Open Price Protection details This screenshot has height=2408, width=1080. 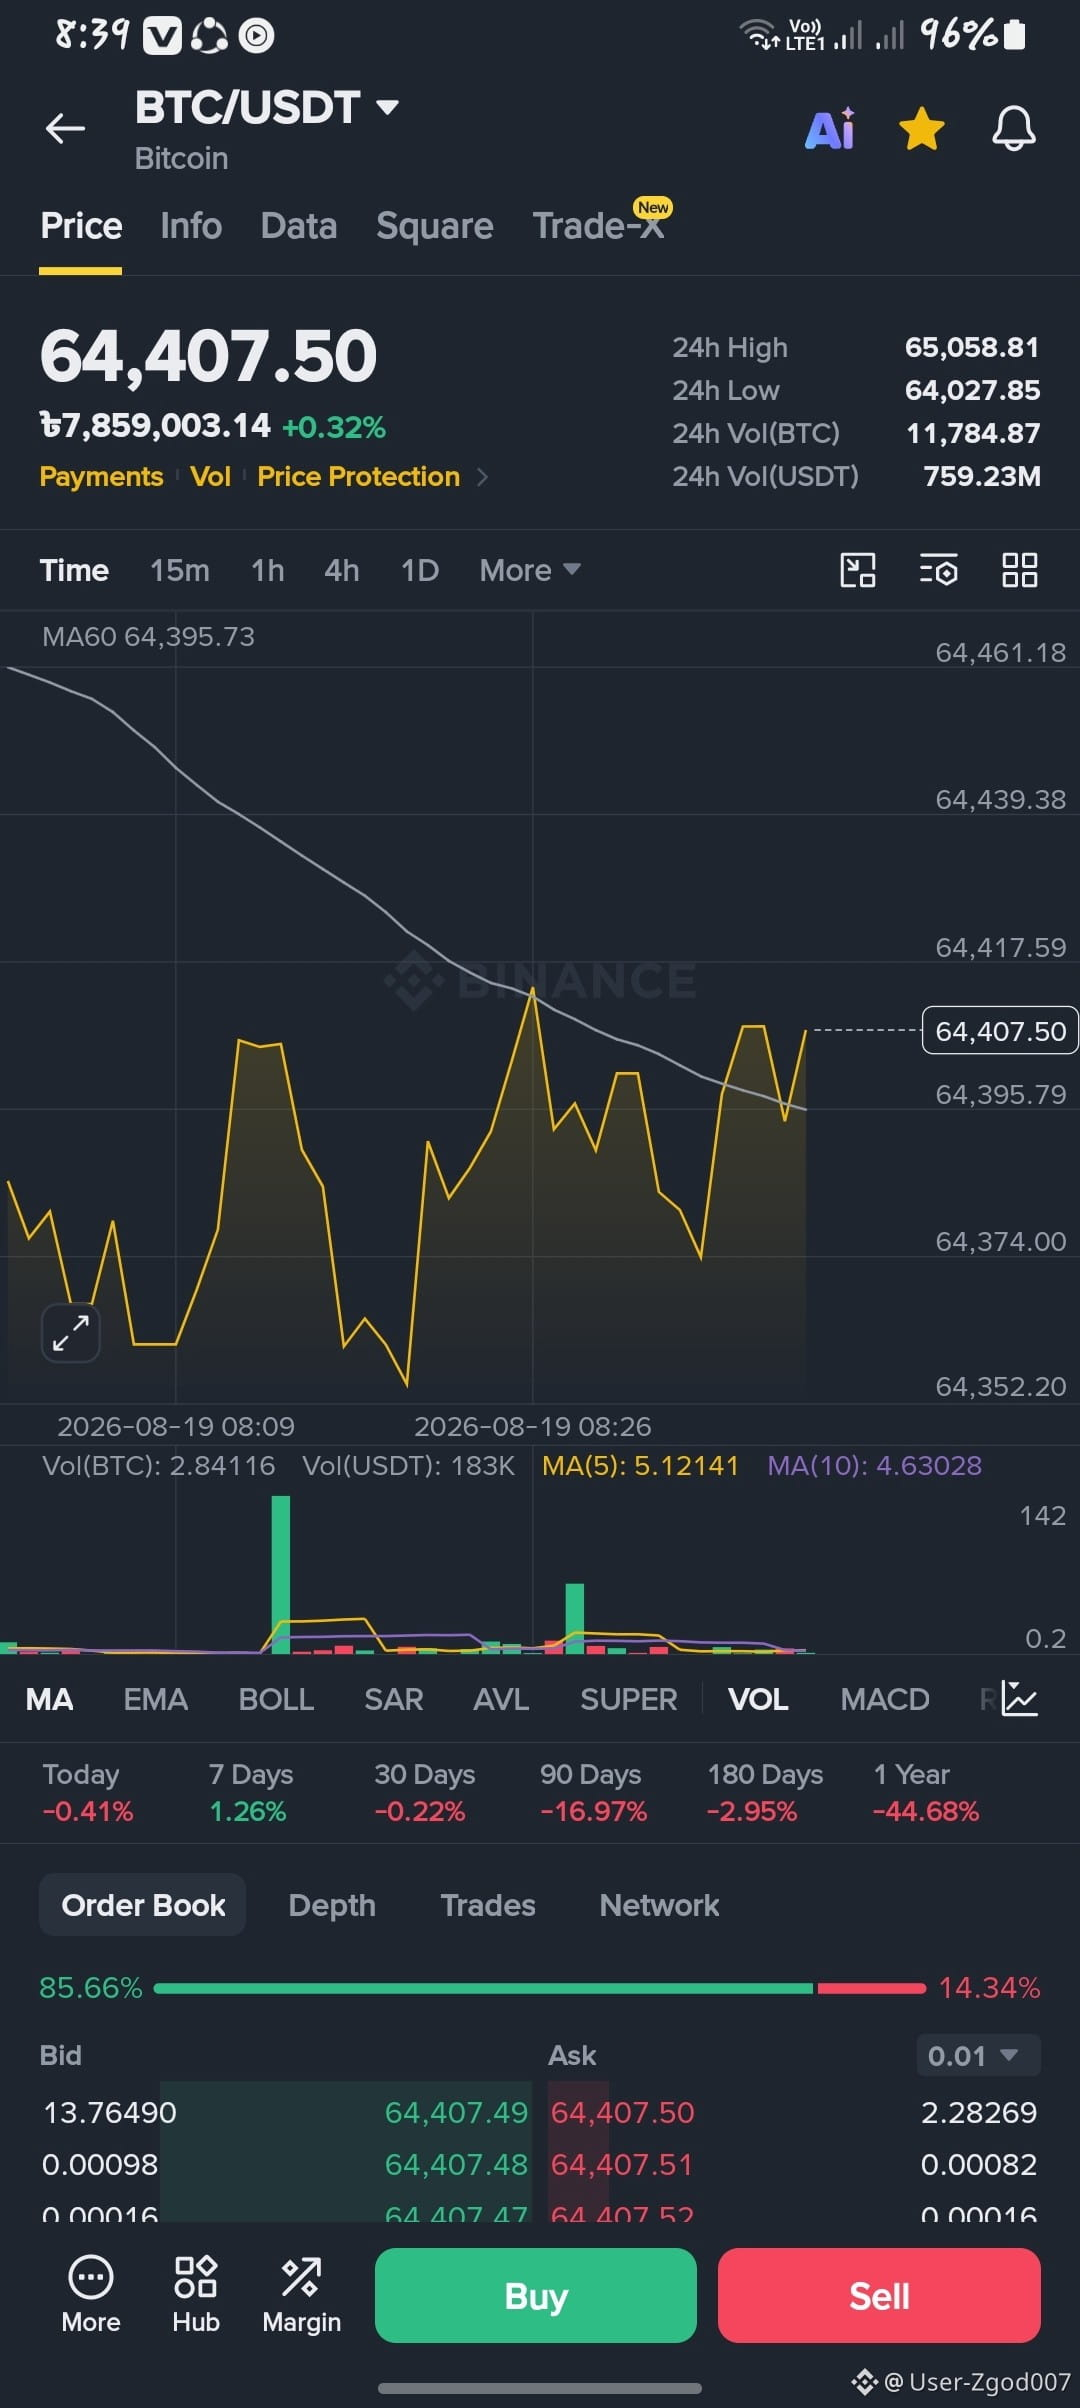(358, 477)
